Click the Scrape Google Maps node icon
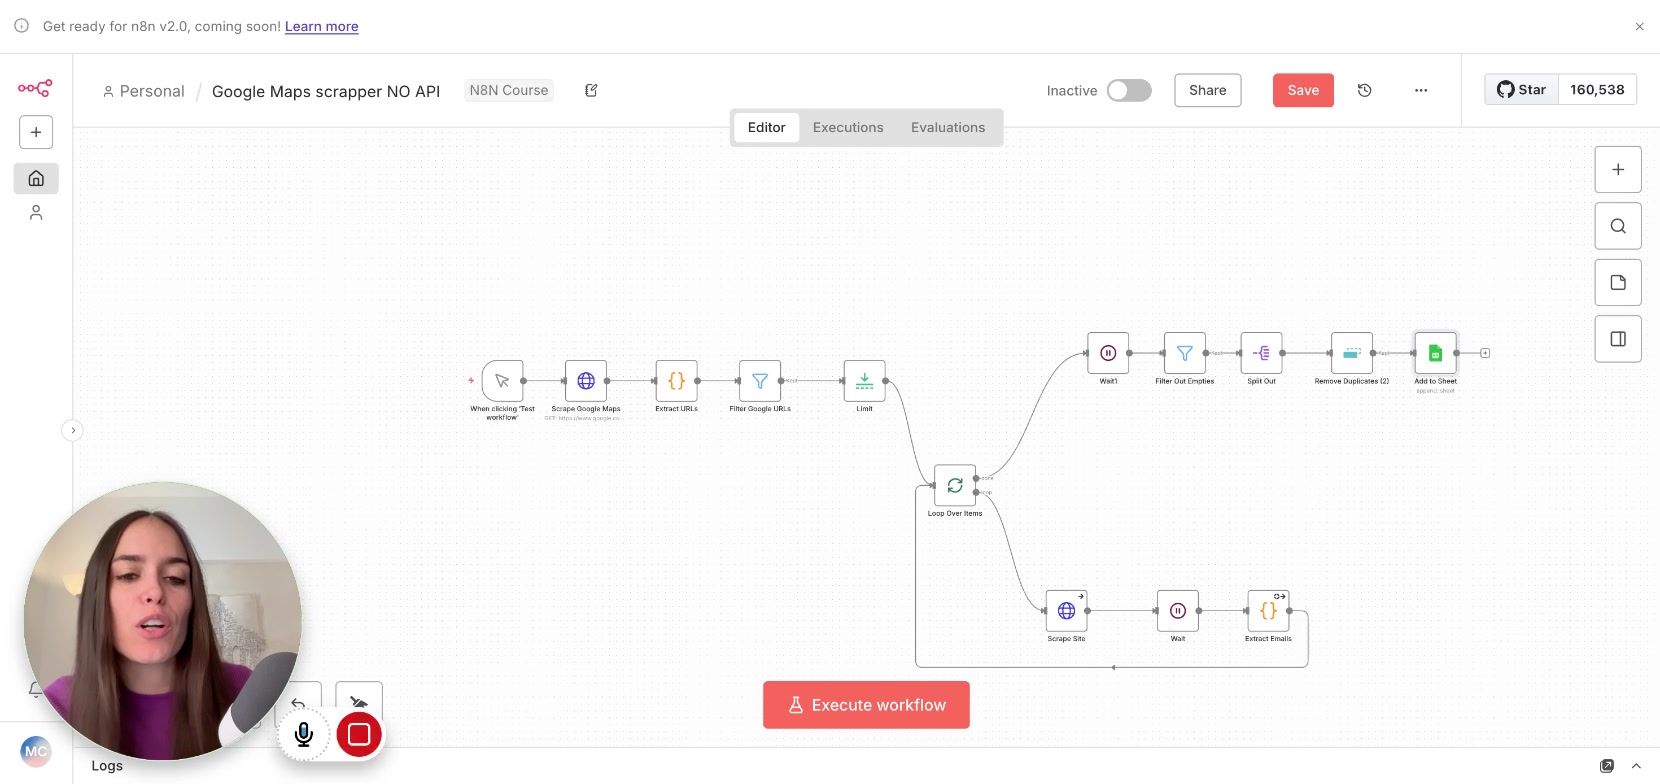 click(586, 381)
